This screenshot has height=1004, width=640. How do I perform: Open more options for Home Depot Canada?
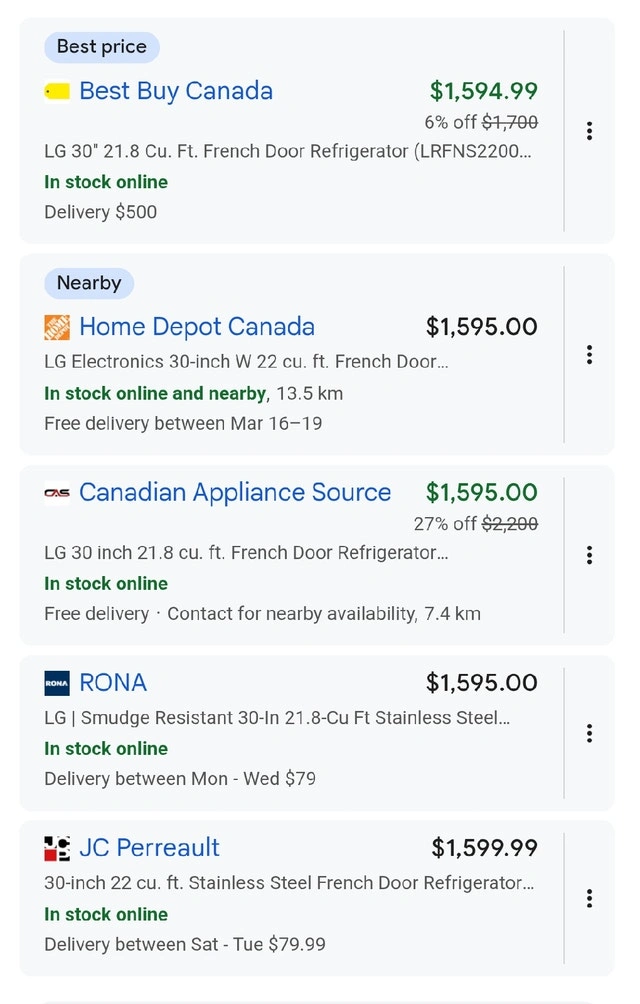pyautogui.click(x=590, y=355)
